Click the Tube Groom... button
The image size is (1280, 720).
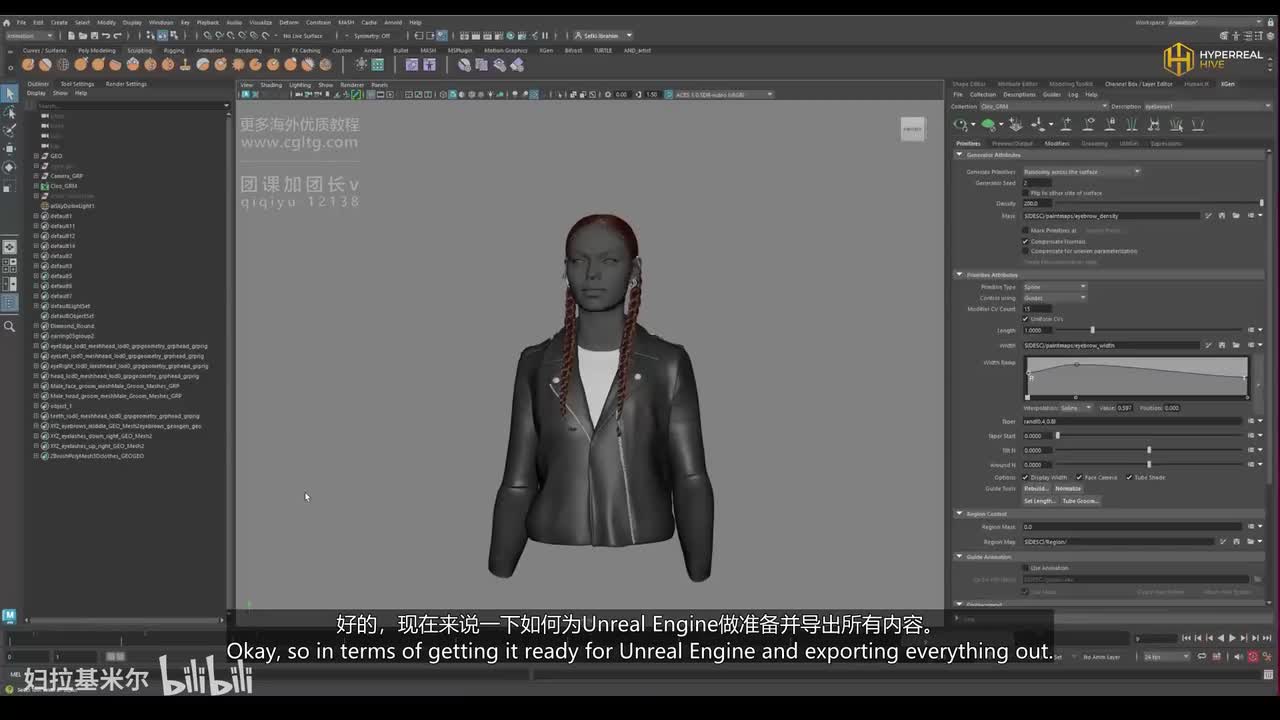pyautogui.click(x=1080, y=501)
